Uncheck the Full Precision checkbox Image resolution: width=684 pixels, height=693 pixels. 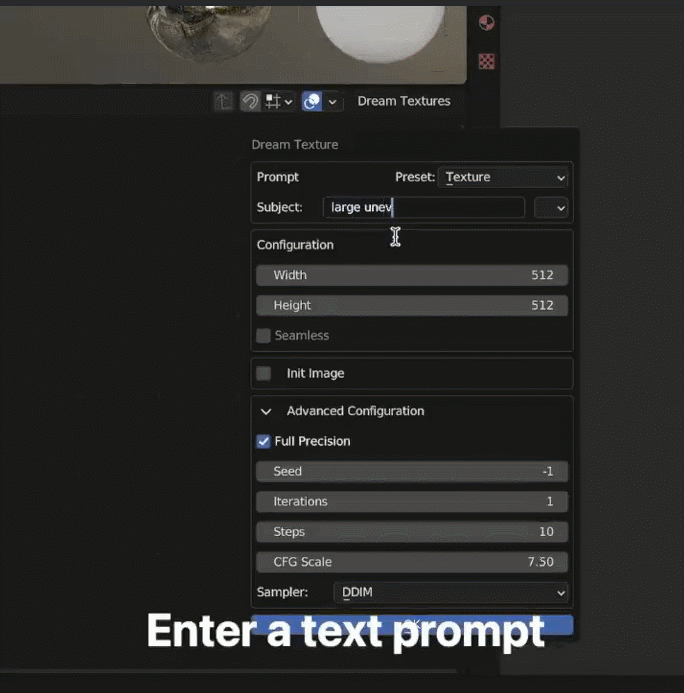click(264, 441)
